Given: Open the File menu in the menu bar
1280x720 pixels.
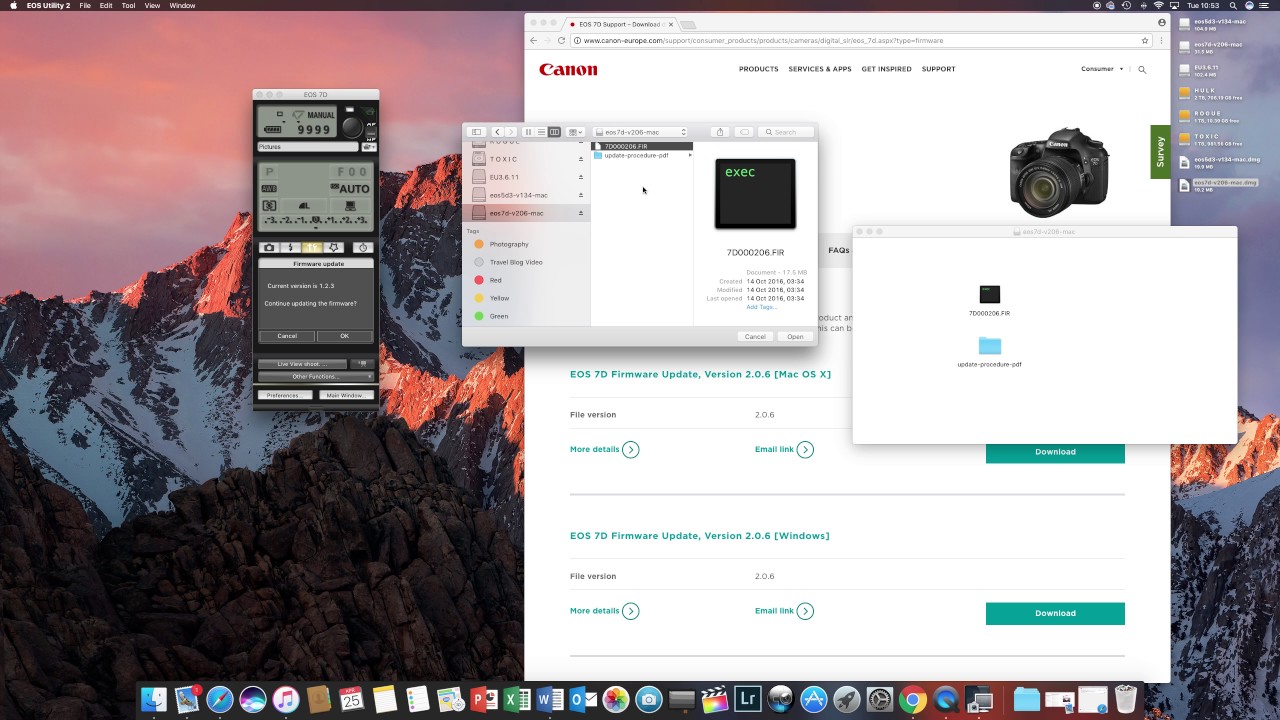Looking at the screenshot, I should click(85, 6).
